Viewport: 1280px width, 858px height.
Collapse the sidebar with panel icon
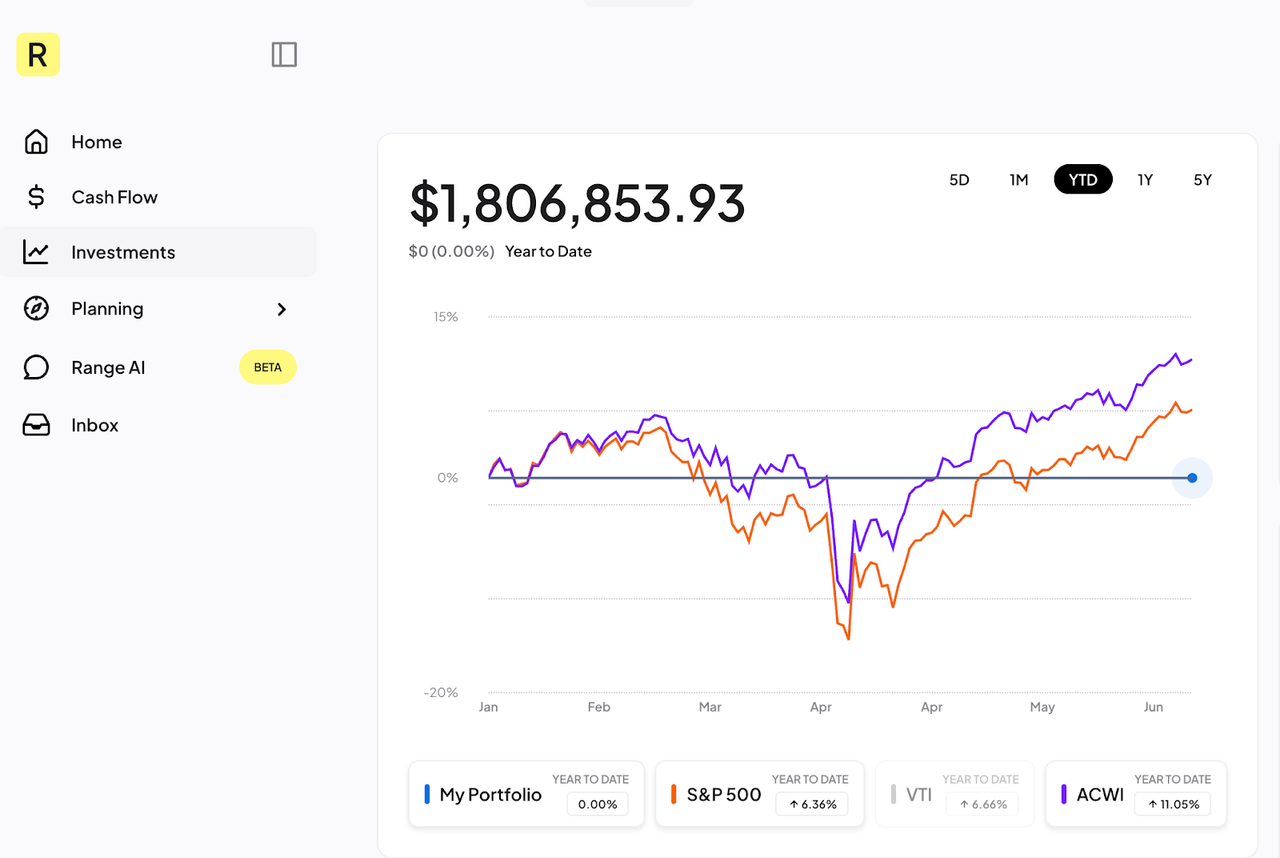[x=283, y=54]
